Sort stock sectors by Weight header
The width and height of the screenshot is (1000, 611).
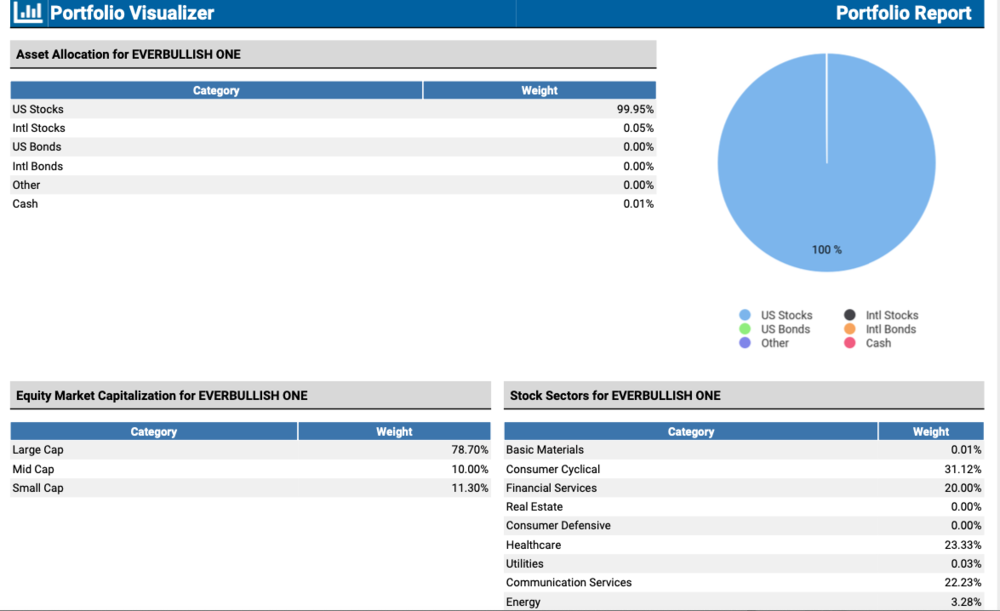pos(930,432)
